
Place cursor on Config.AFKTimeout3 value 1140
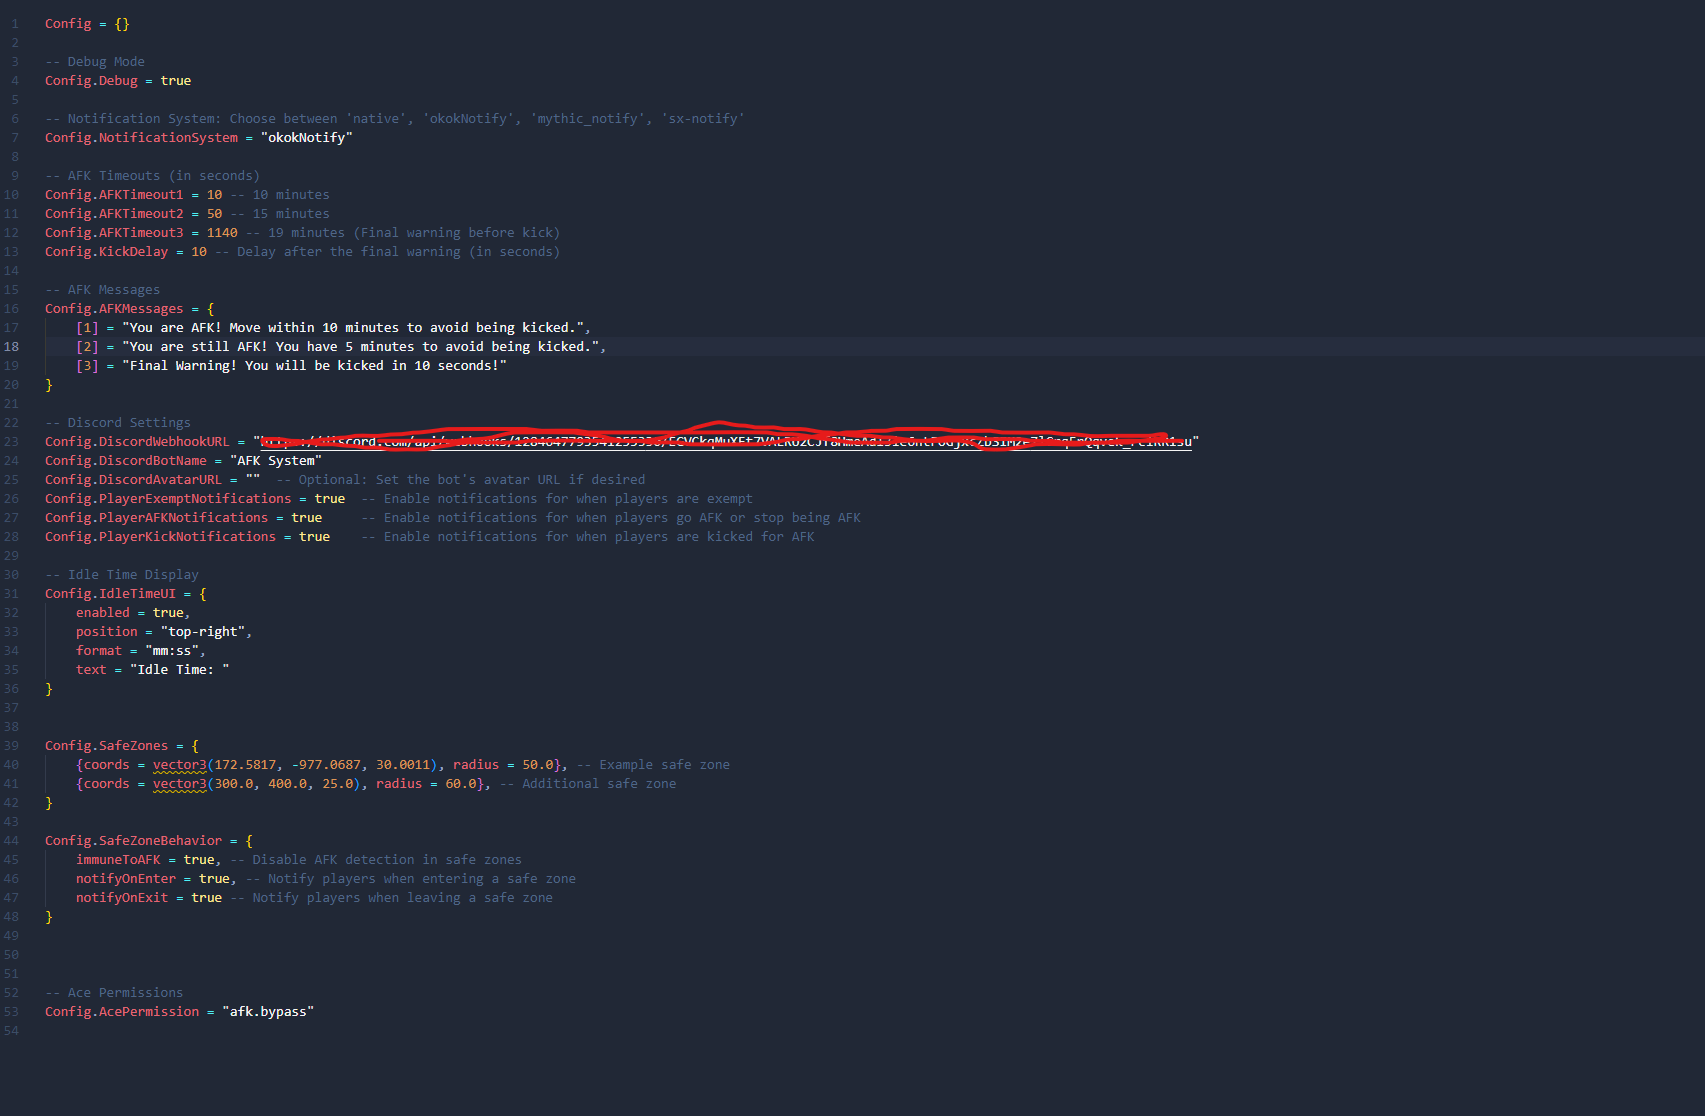222,233
